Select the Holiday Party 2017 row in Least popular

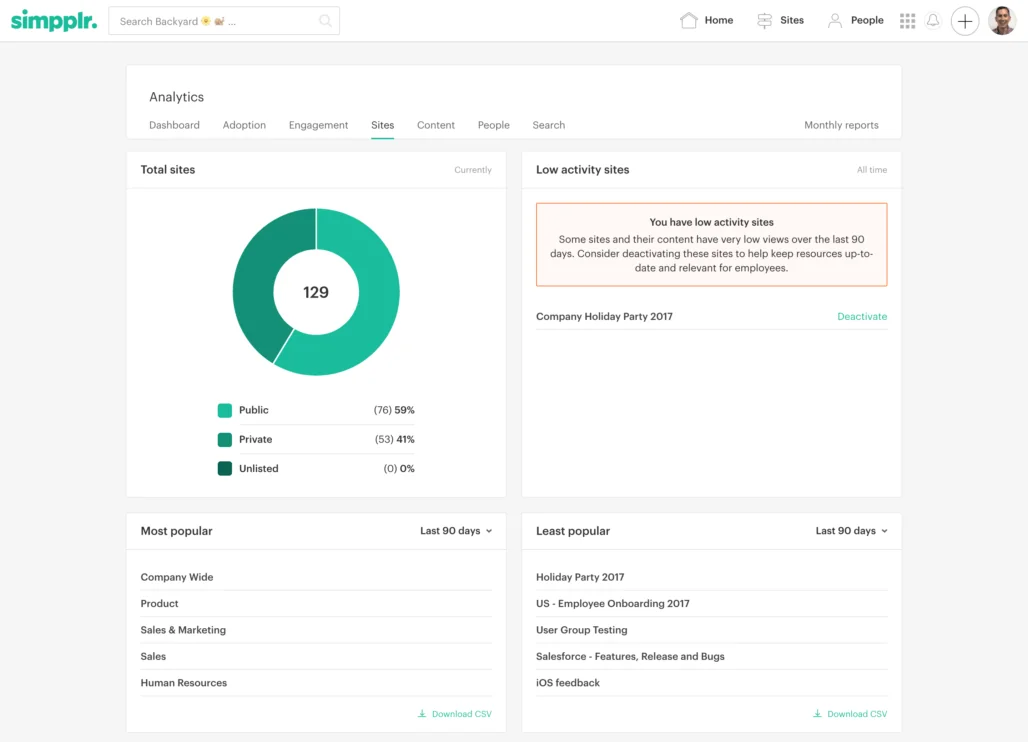coord(711,577)
